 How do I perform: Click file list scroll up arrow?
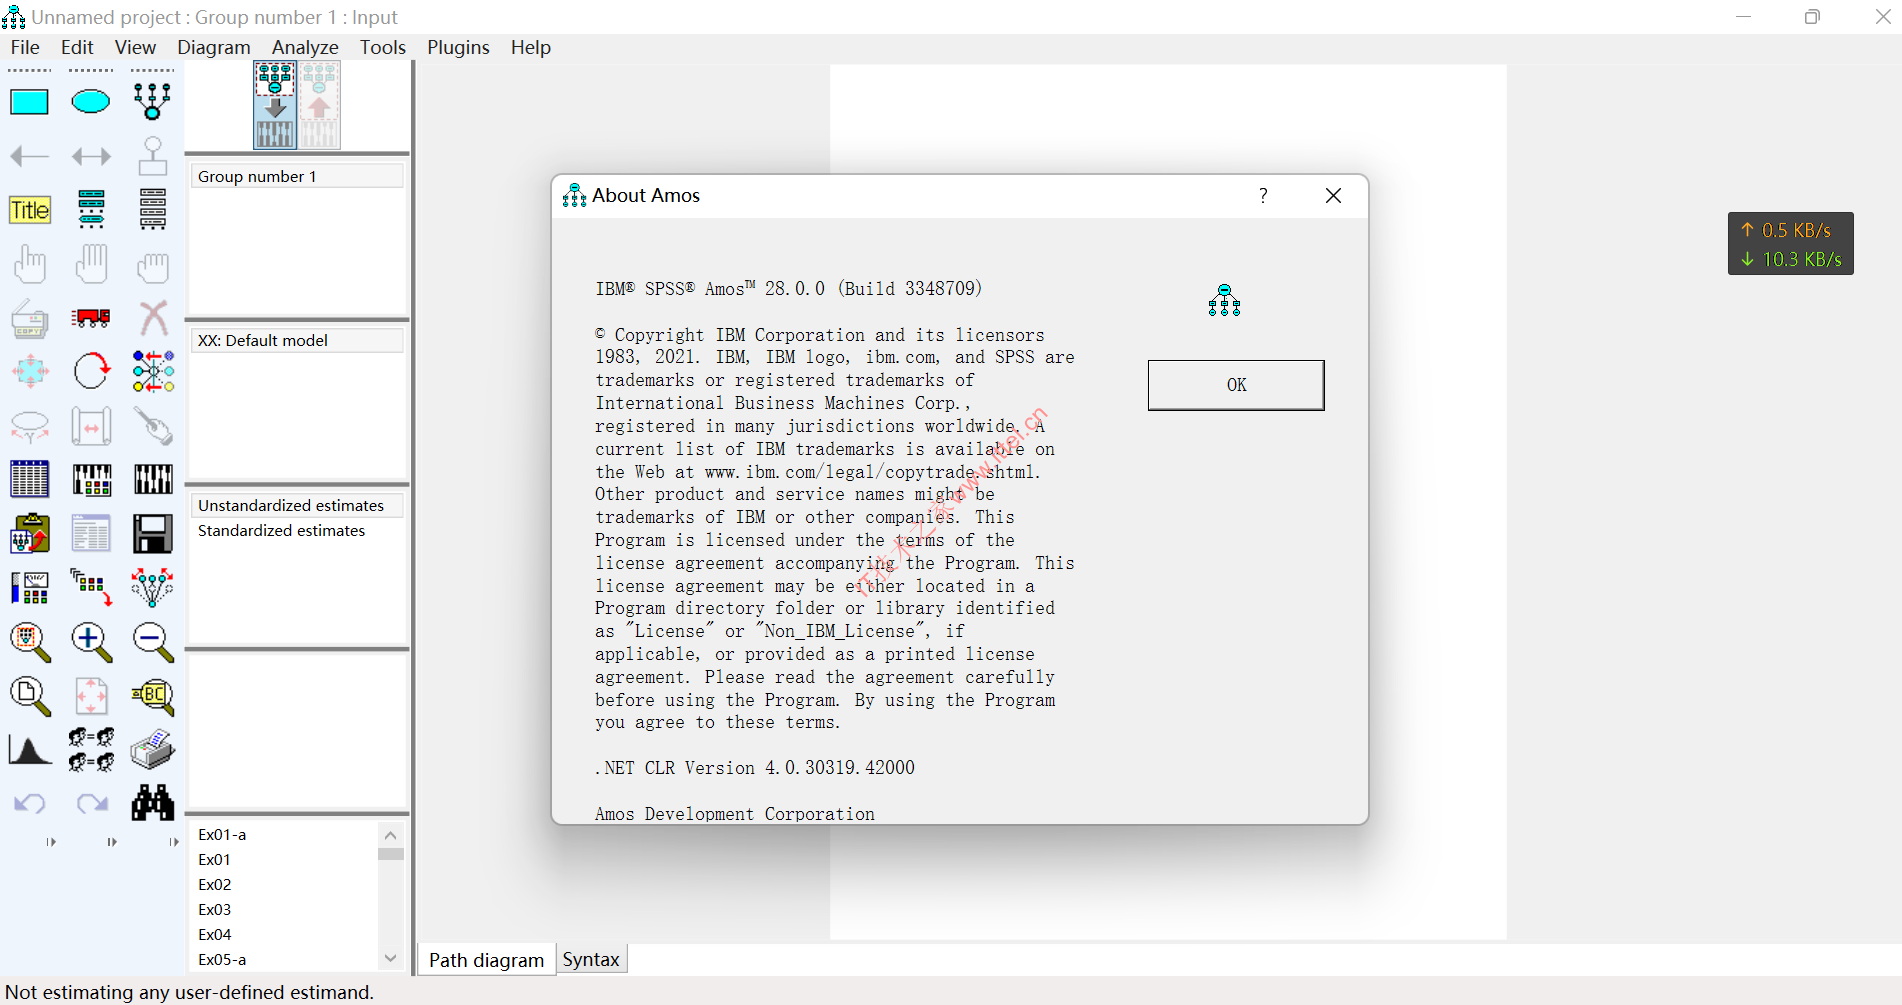(391, 835)
